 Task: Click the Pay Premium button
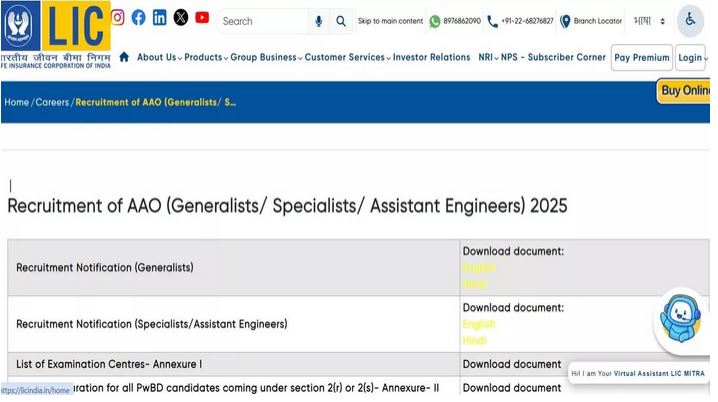click(641, 58)
